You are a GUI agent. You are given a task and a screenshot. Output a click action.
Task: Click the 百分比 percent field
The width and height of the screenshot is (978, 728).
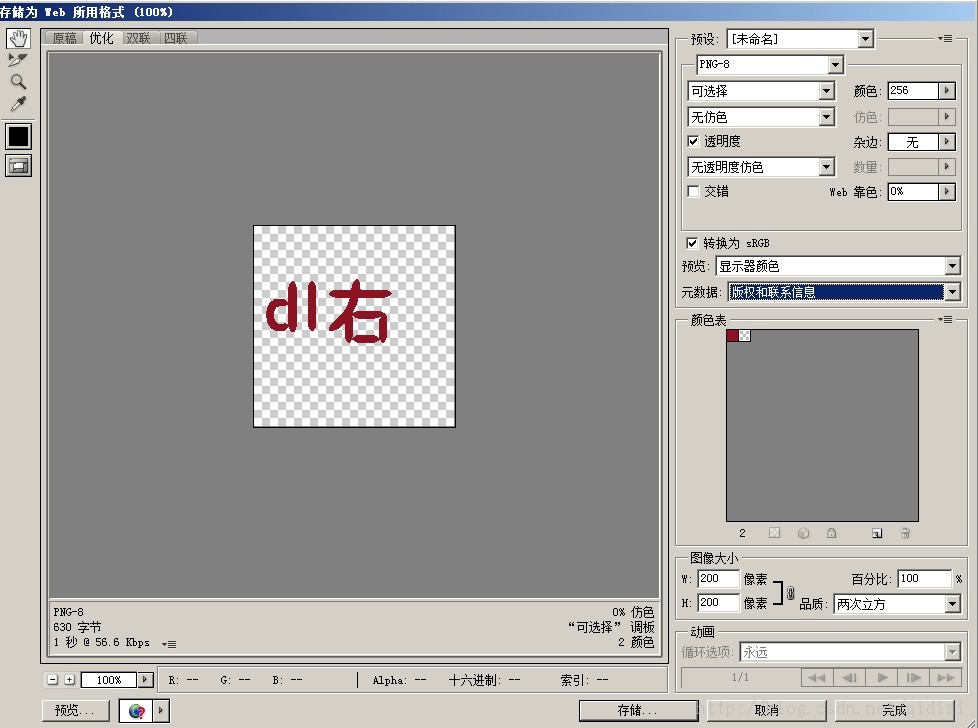[924, 578]
